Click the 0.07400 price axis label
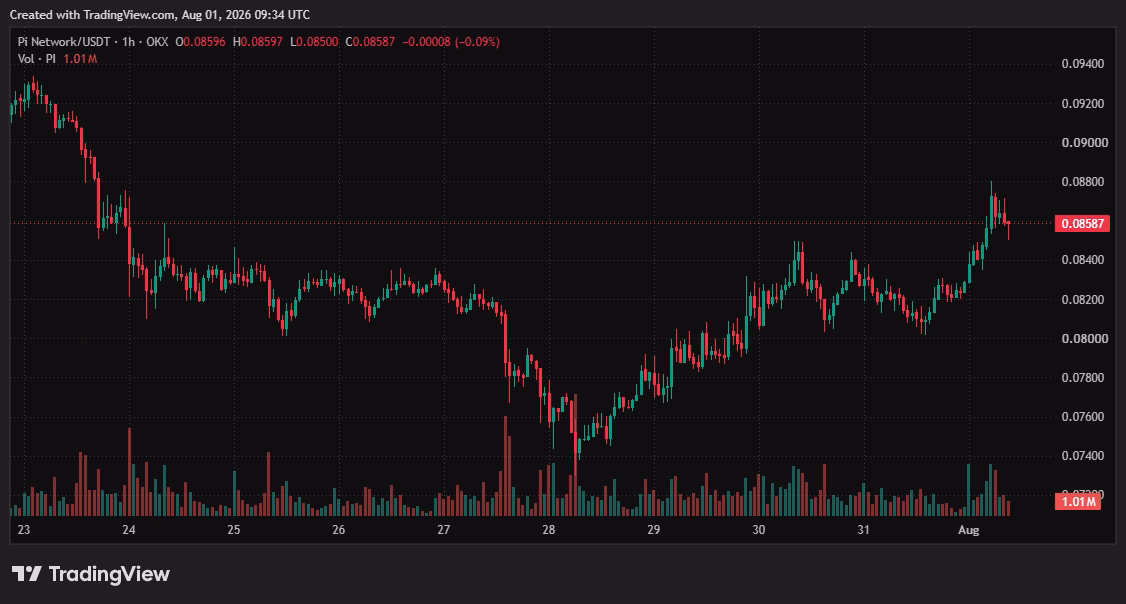This screenshot has width=1126, height=604. pos(1083,455)
